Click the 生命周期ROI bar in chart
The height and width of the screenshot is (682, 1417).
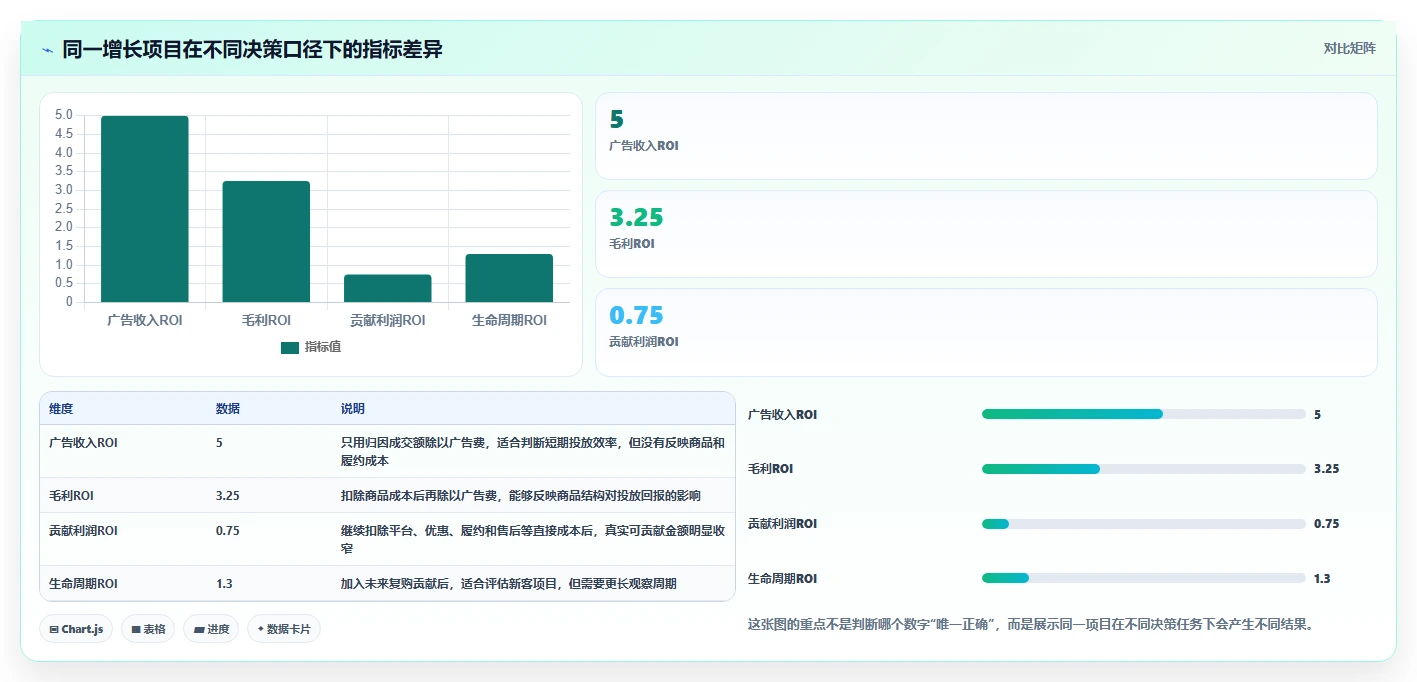(509, 278)
